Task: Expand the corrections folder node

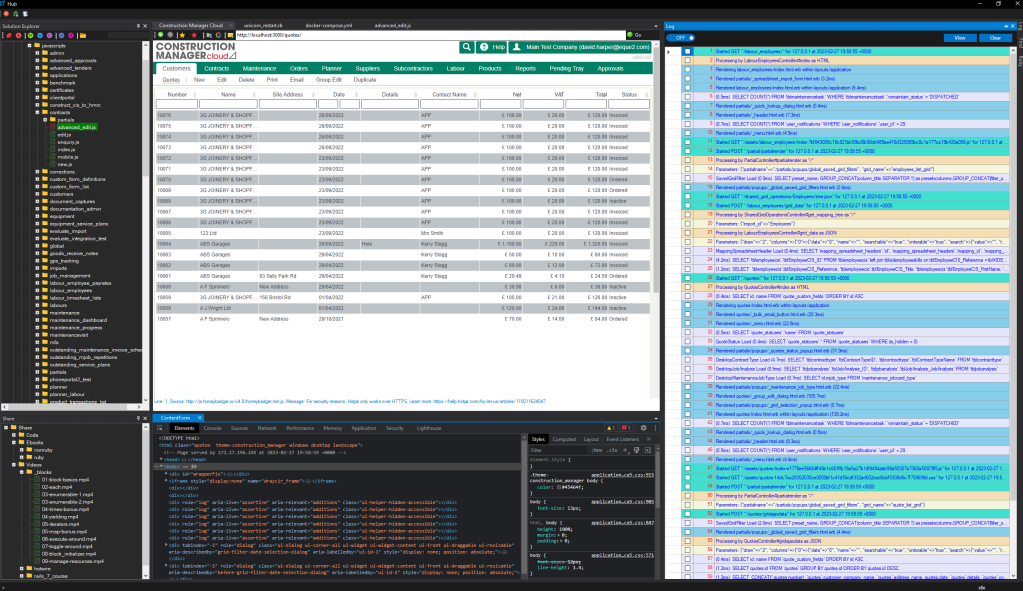Action: coord(37,172)
